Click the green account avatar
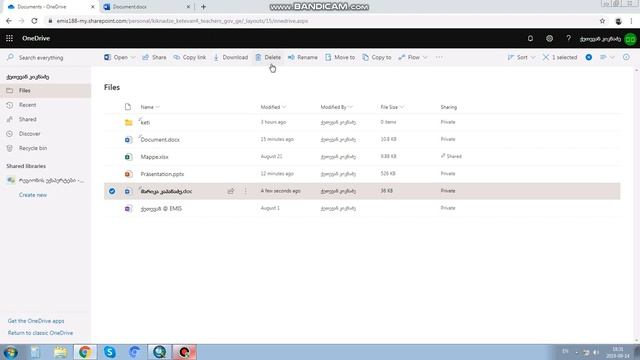This screenshot has width=640, height=360. pos(630,39)
